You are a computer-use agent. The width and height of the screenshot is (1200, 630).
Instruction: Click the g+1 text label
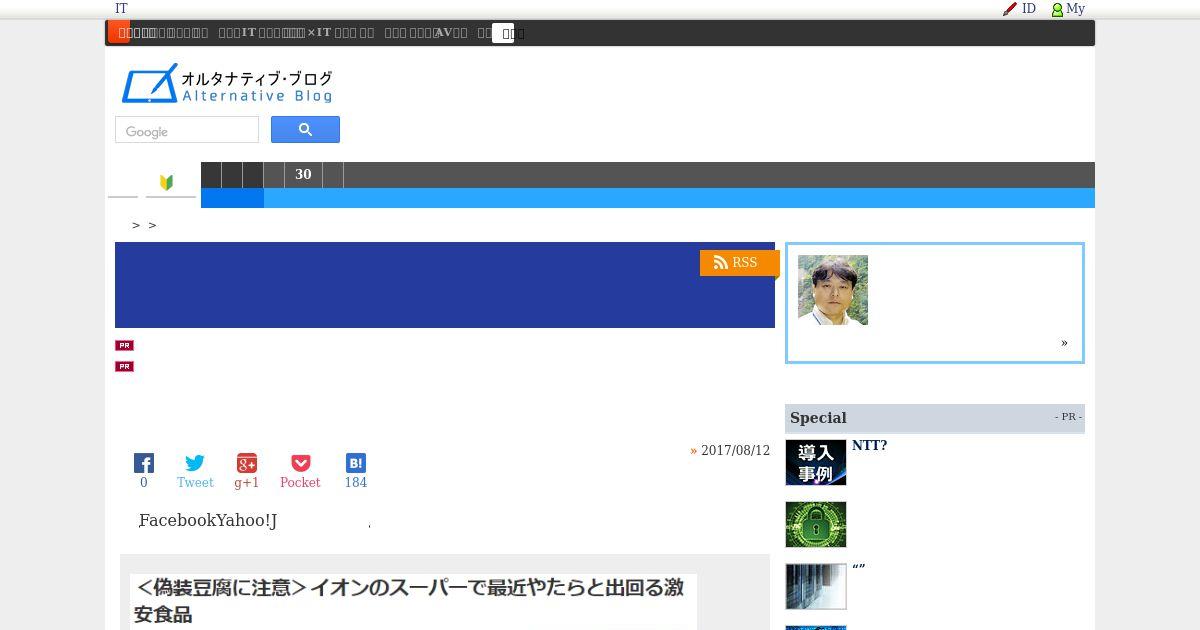pos(247,483)
